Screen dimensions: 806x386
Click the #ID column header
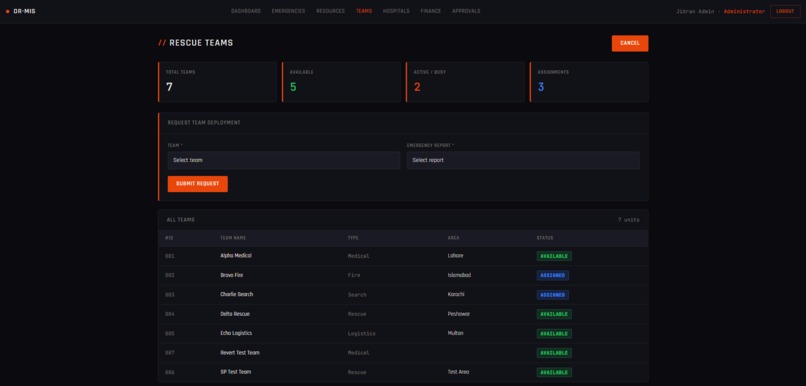(x=169, y=238)
